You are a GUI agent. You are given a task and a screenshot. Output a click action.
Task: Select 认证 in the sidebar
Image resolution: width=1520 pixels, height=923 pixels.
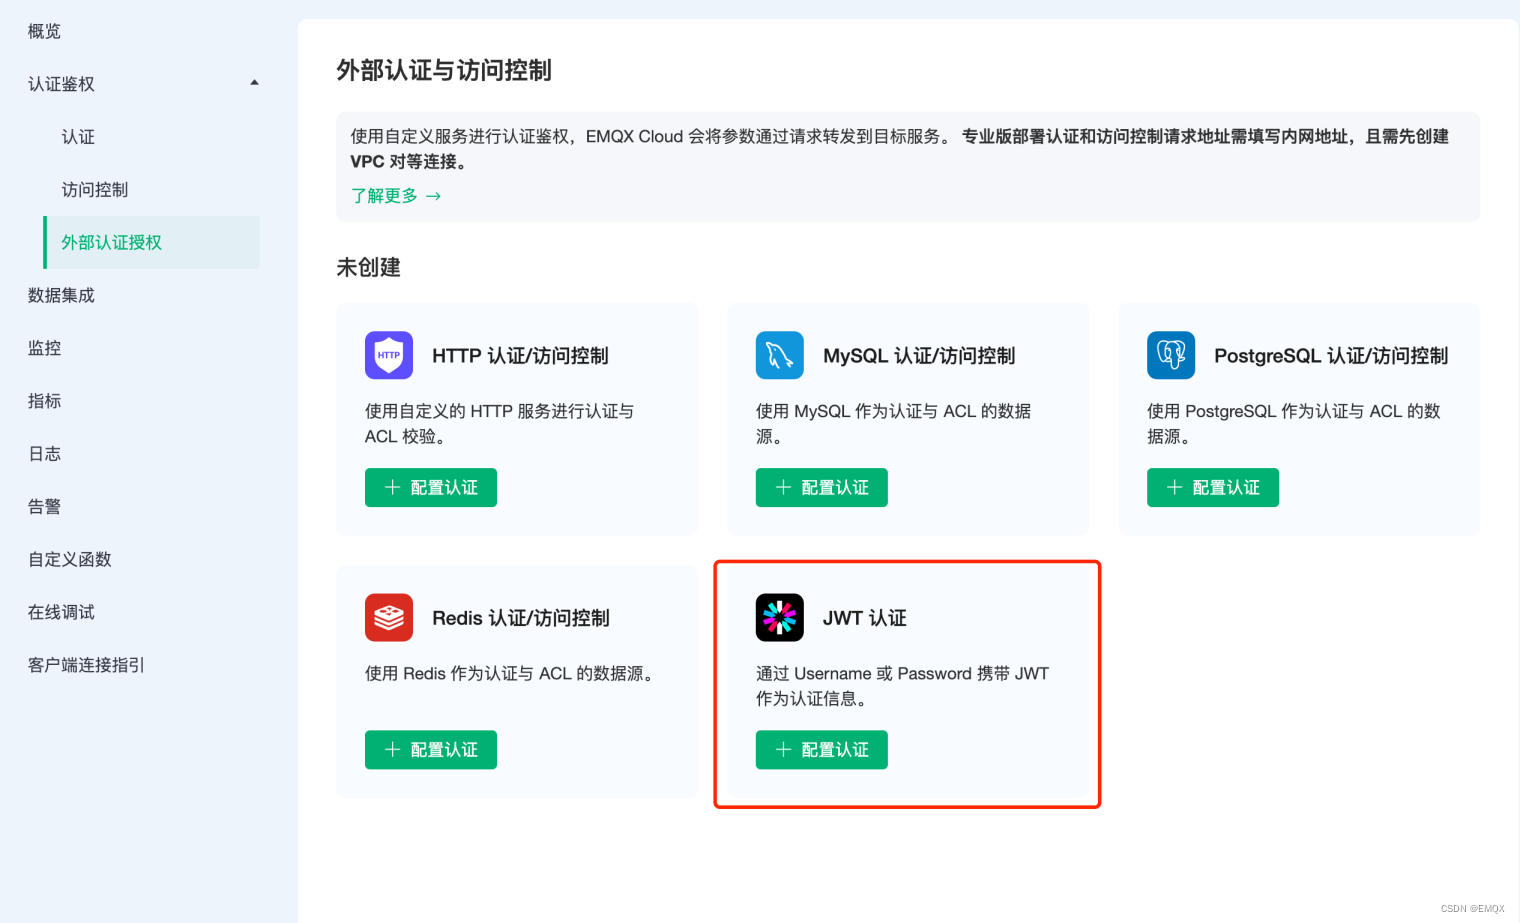[x=78, y=136]
